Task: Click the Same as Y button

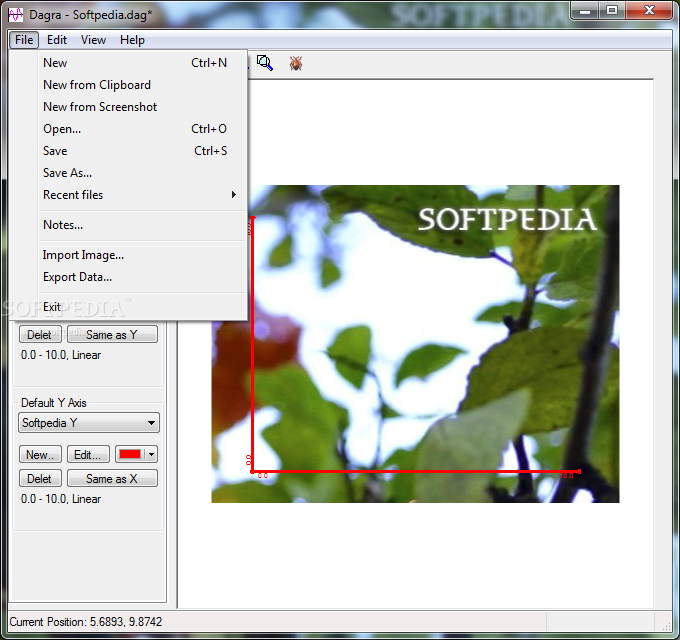Action: (x=112, y=334)
